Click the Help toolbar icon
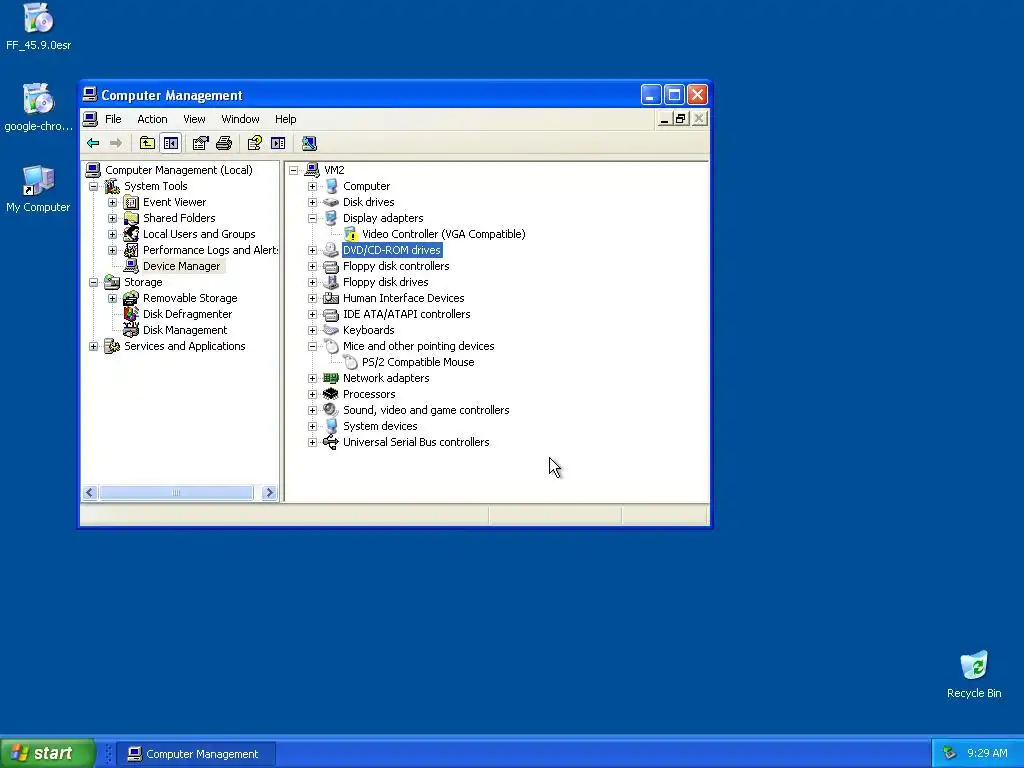Image resolution: width=1024 pixels, height=768 pixels. click(x=255, y=143)
